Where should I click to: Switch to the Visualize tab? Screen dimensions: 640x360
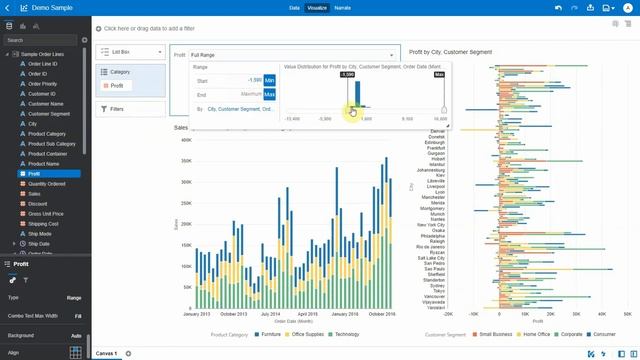[317, 8]
